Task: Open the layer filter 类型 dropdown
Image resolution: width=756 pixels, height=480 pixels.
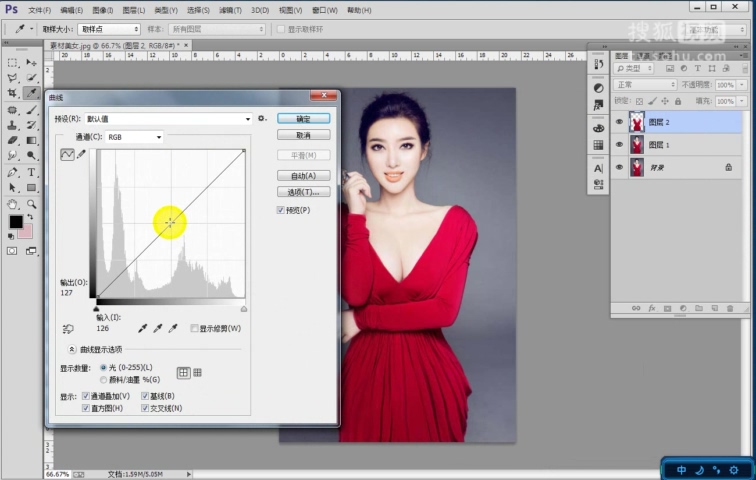Action: 634,68
